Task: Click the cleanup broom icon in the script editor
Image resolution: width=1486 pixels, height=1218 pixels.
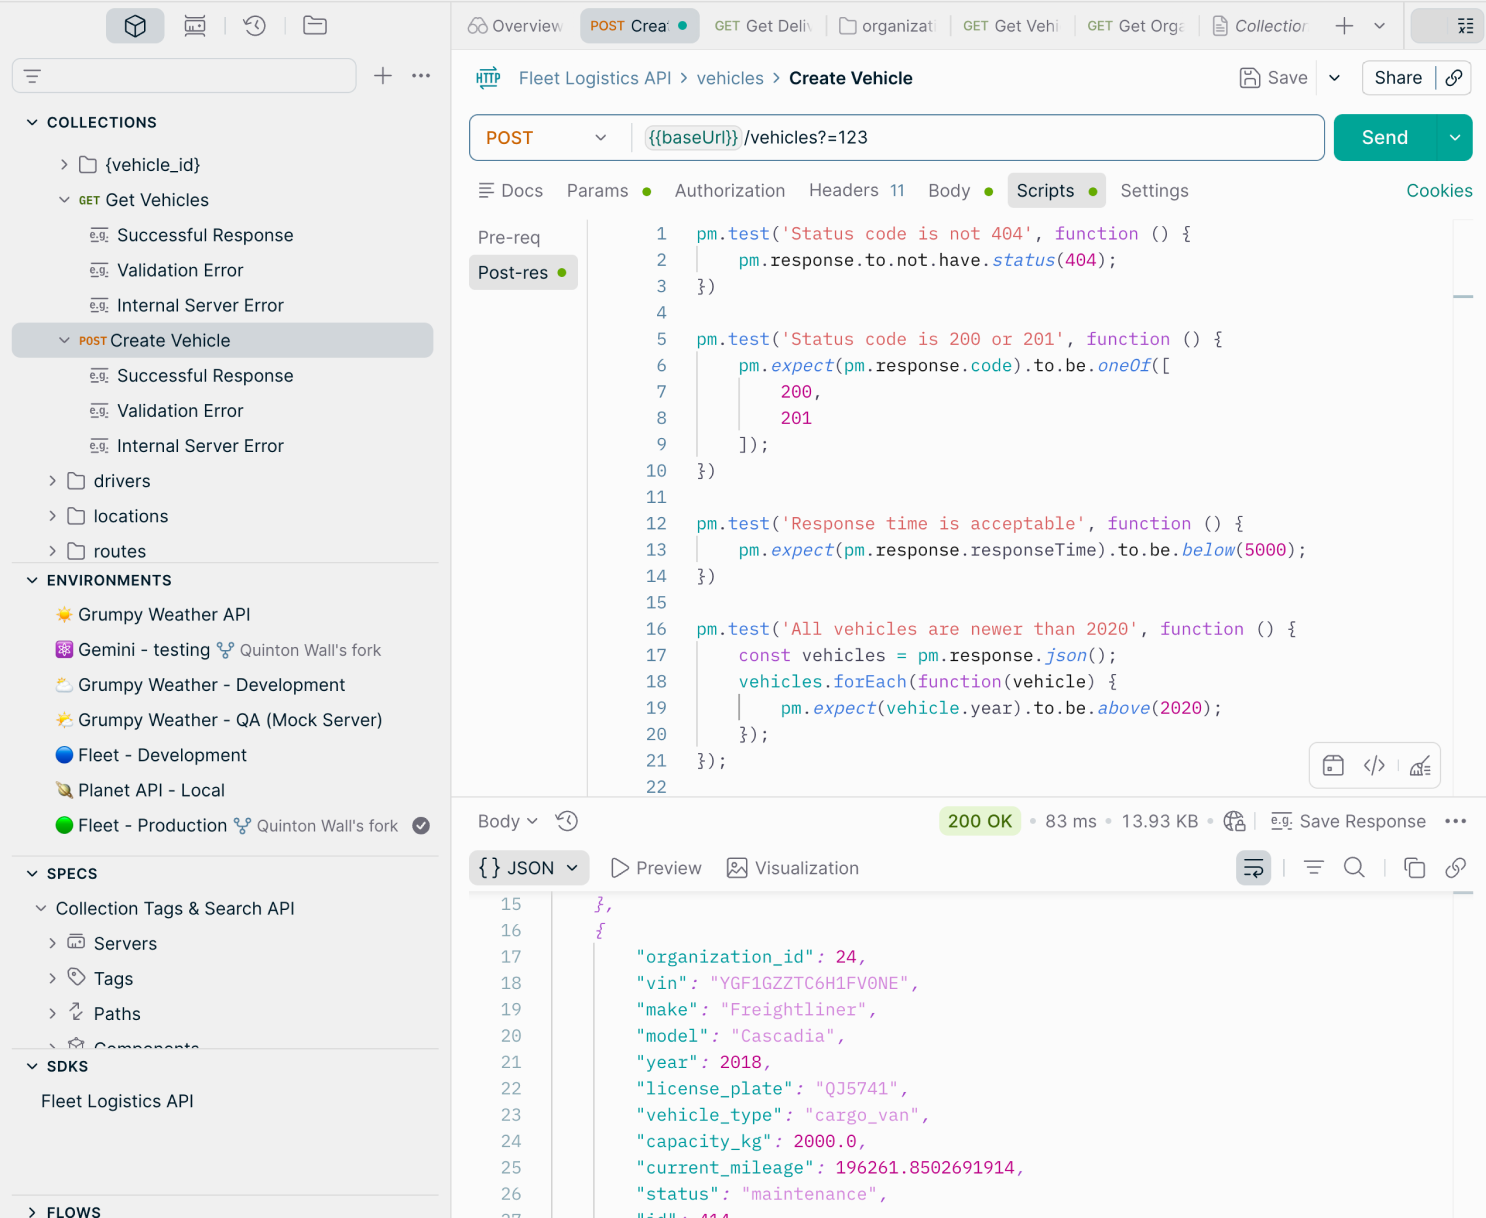Action: pyautogui.click(x=1420, y=765)
